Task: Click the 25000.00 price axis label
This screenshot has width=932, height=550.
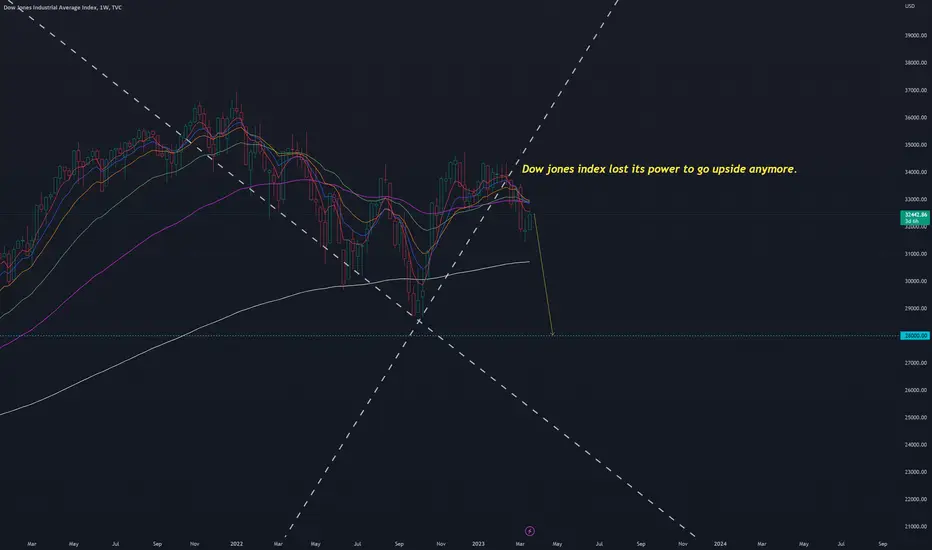Action: click(916, 417)
